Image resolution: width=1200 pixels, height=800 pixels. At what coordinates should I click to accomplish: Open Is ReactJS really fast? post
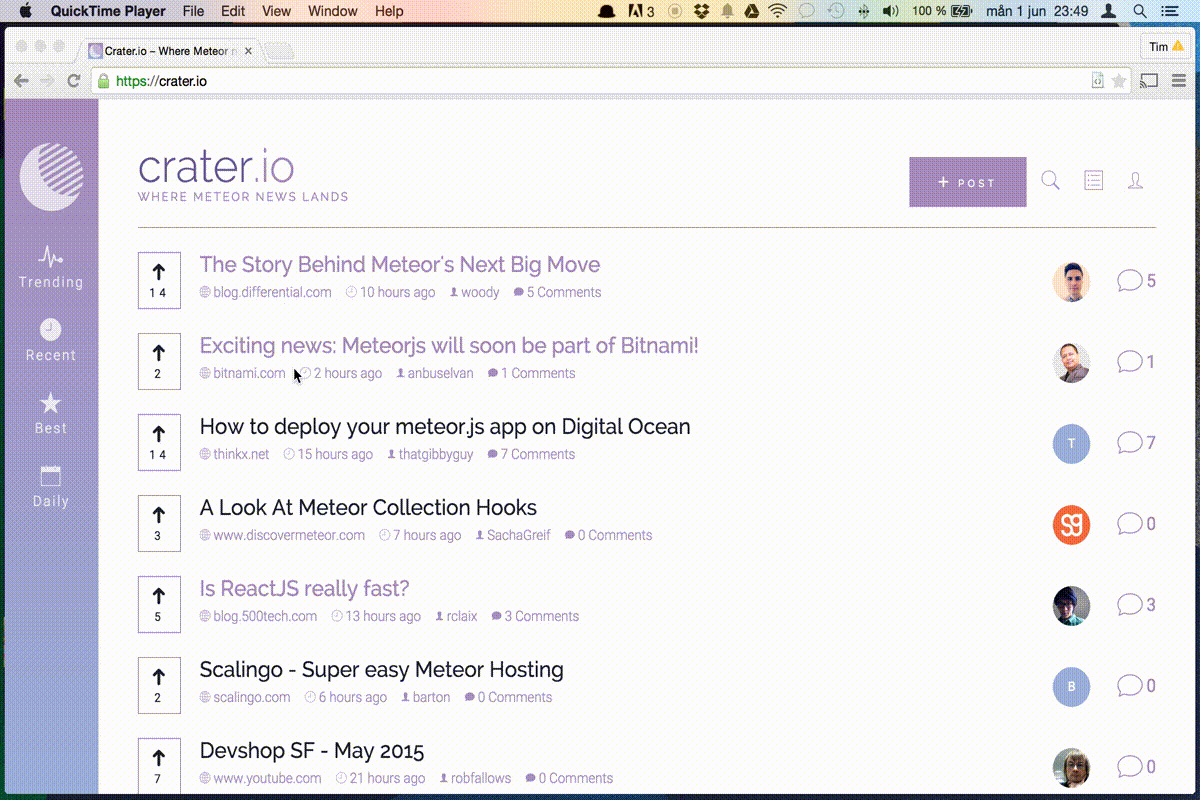coord(304,589)
